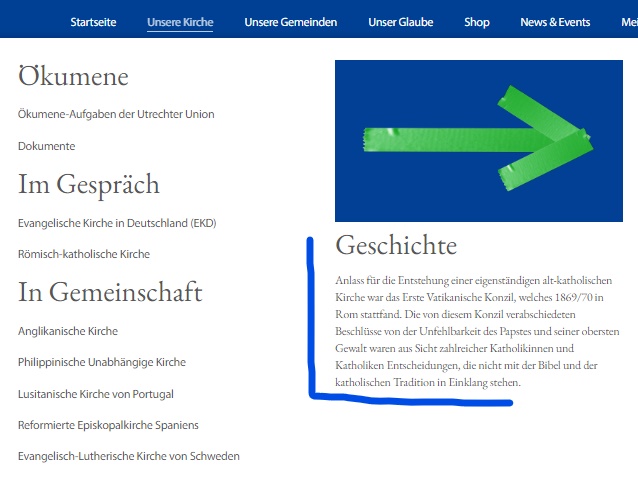This screenshot has width=638, height=490.
Task: Open the Dokumente link
Action: pyautogui.click(x=46, y=146)
